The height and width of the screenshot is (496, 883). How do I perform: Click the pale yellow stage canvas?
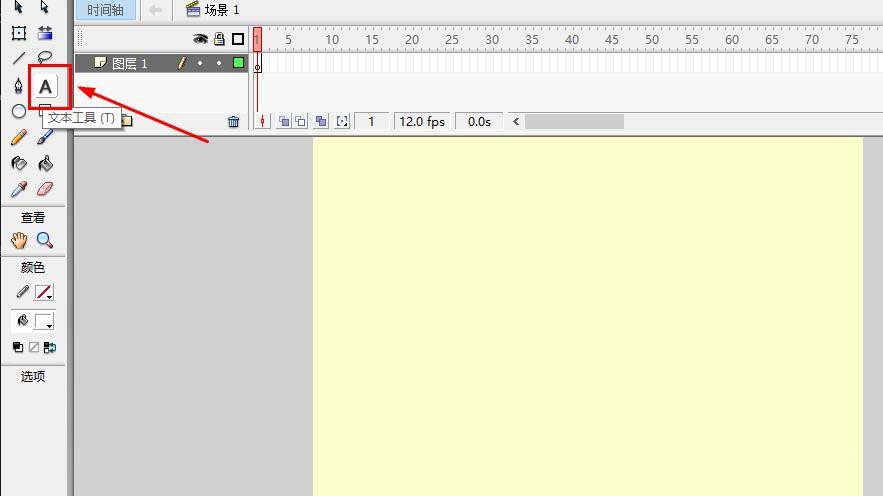coord(588,316)
